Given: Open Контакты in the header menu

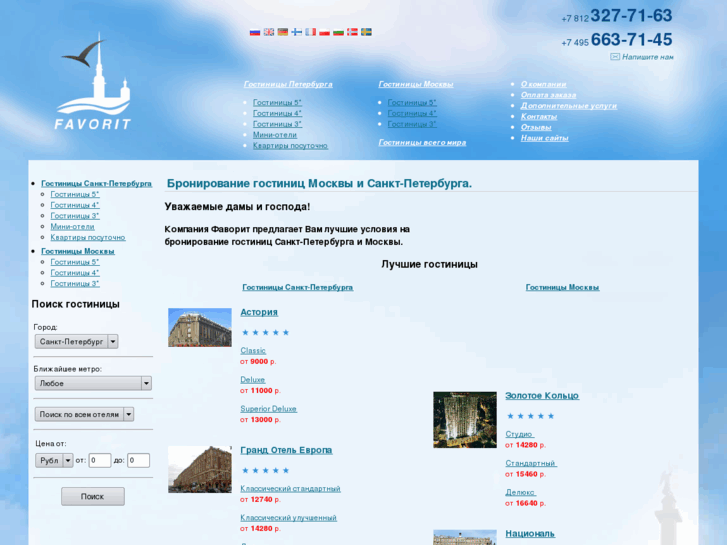Looking at the screenshot, I should 539,116.
